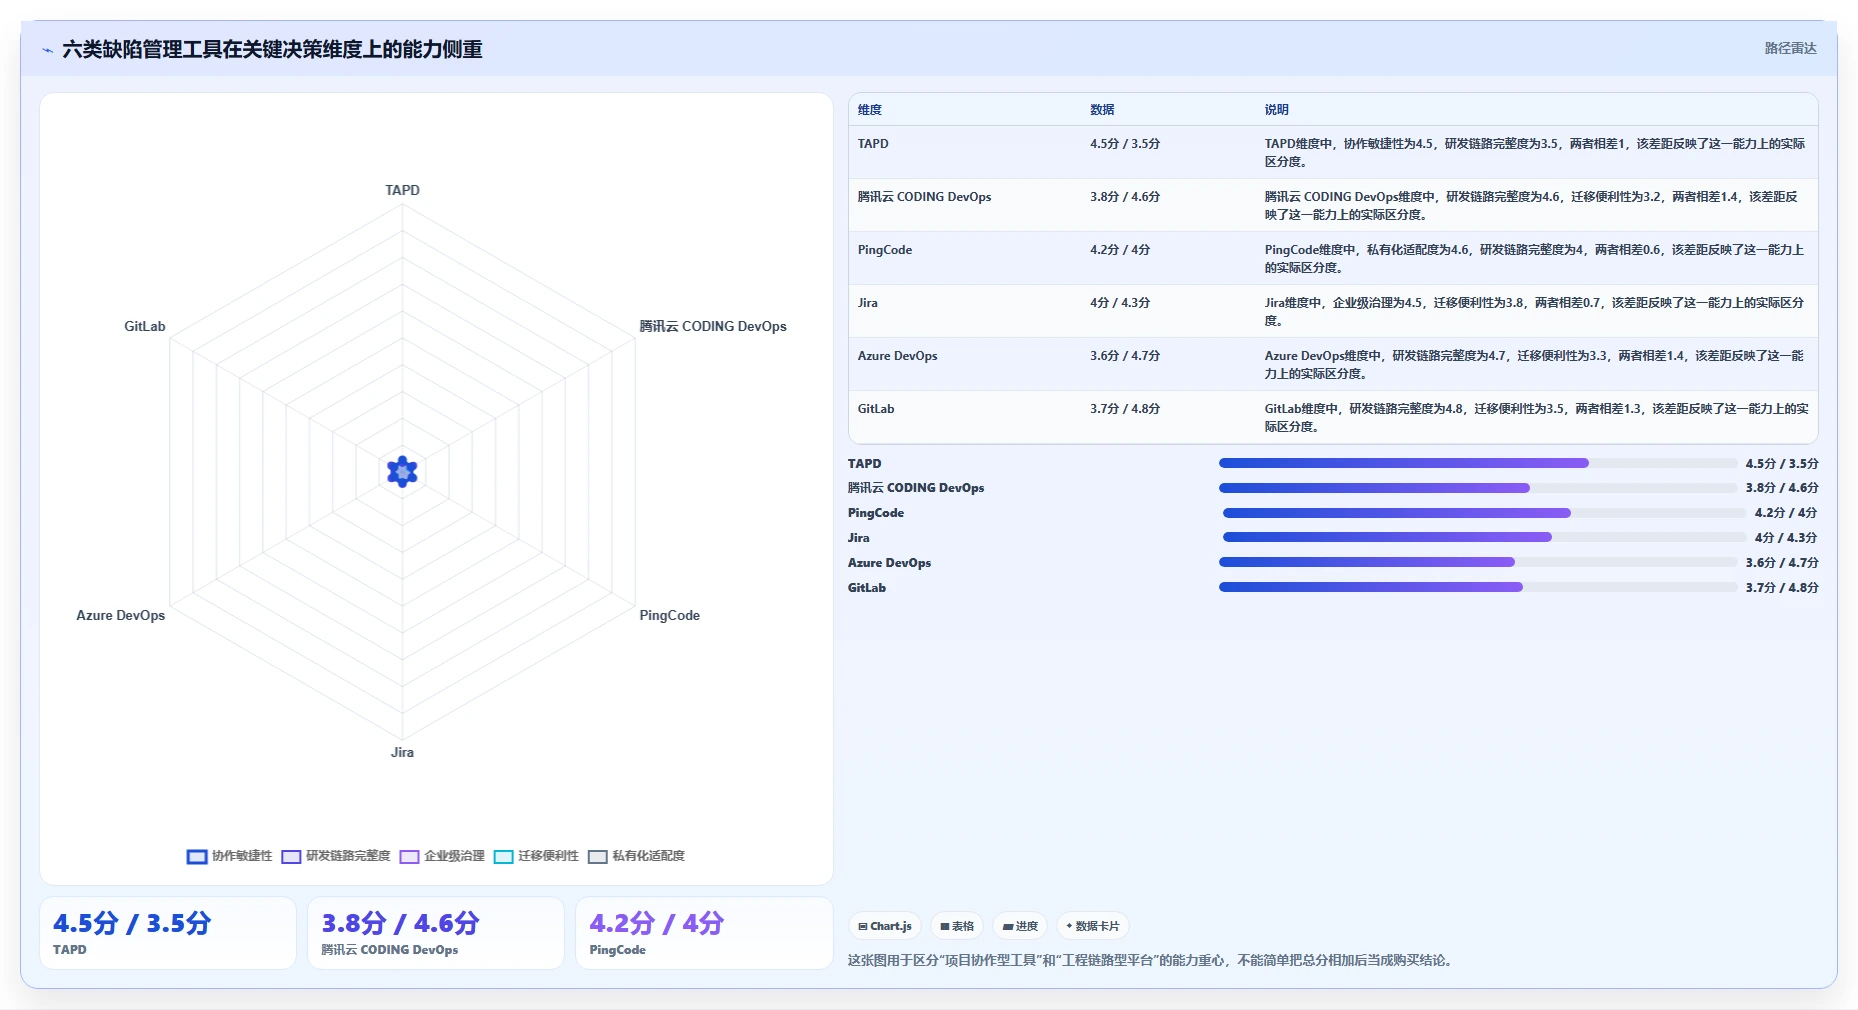Click the GitLab progress bar
The height and width of the screenshot is (1010, 1858).
[x=1478, y=587]
